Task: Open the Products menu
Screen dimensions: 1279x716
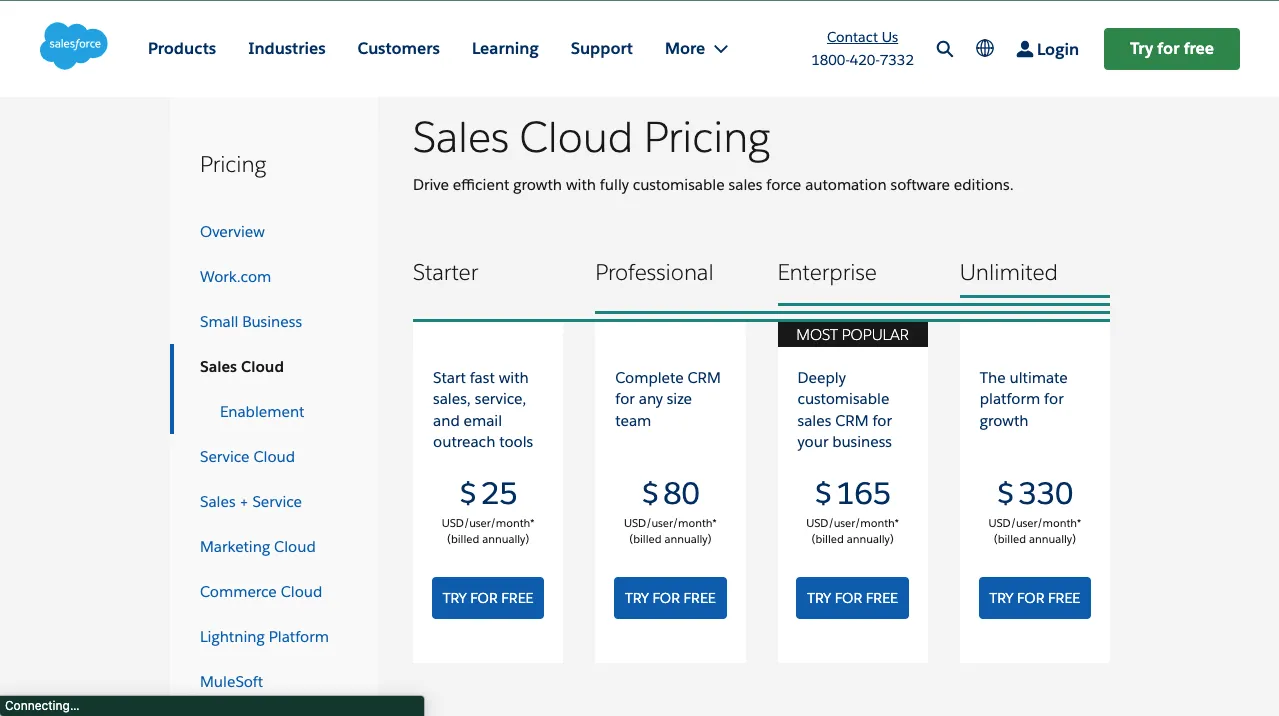Action: pos(182,48)
